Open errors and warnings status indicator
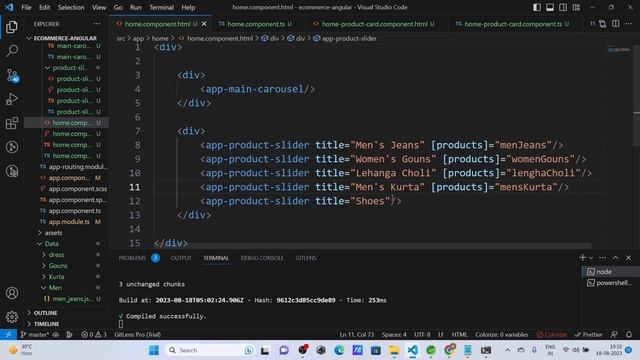Screen dimensions: 640x360 pyautogui.click(x=93, y=334)
